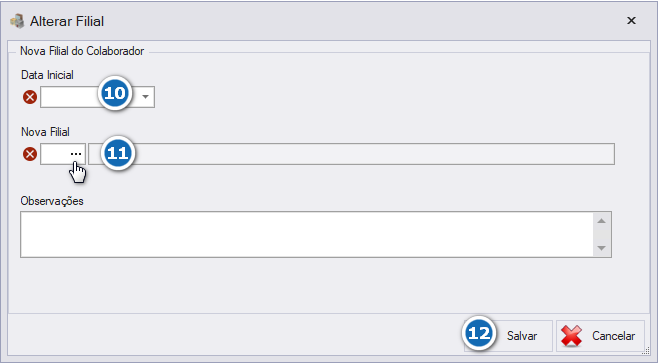Click the Observações scrollbar down arrow
Viewport: 658px width, 363px height.
pyautogui.click(x=601, y=248)
